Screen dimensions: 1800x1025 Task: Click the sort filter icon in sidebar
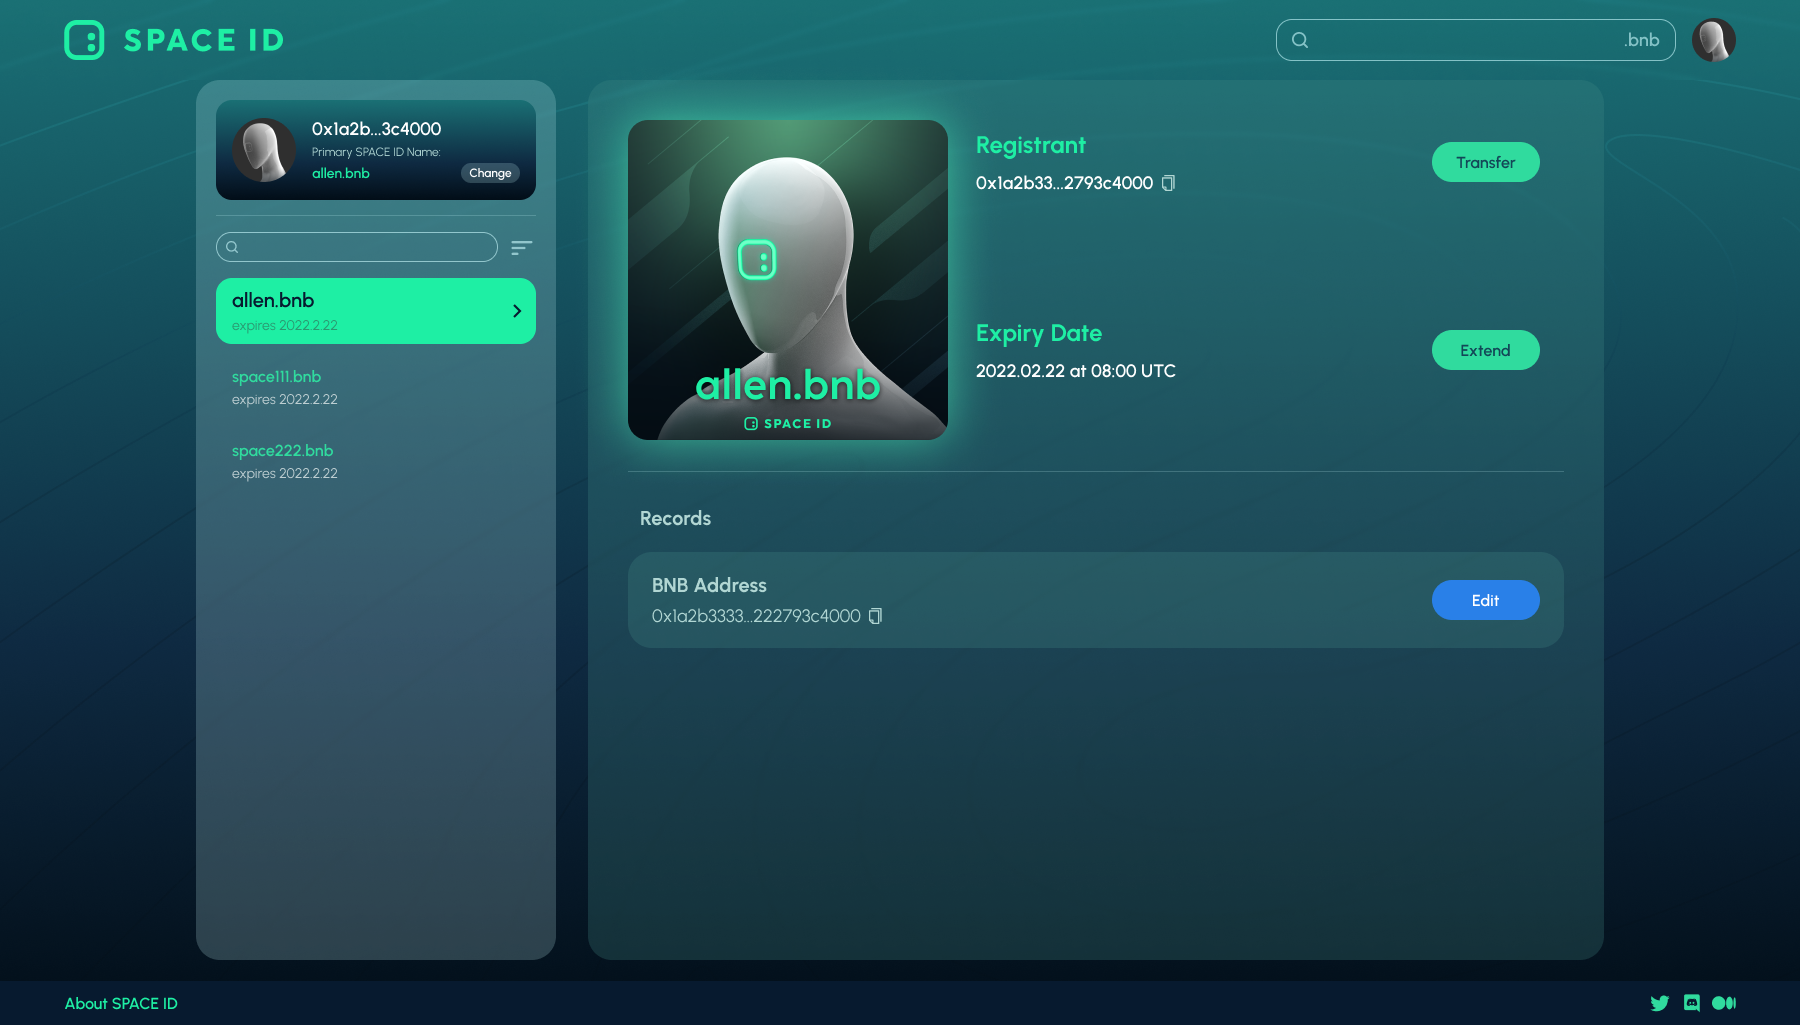[521, 247]
